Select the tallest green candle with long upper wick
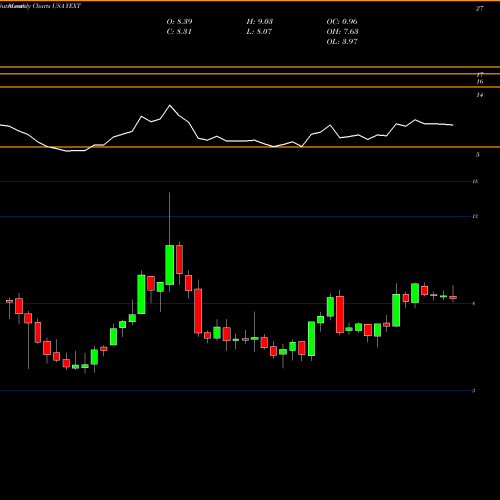The width and height of the screenshot is (500, 500). [170, 265]
